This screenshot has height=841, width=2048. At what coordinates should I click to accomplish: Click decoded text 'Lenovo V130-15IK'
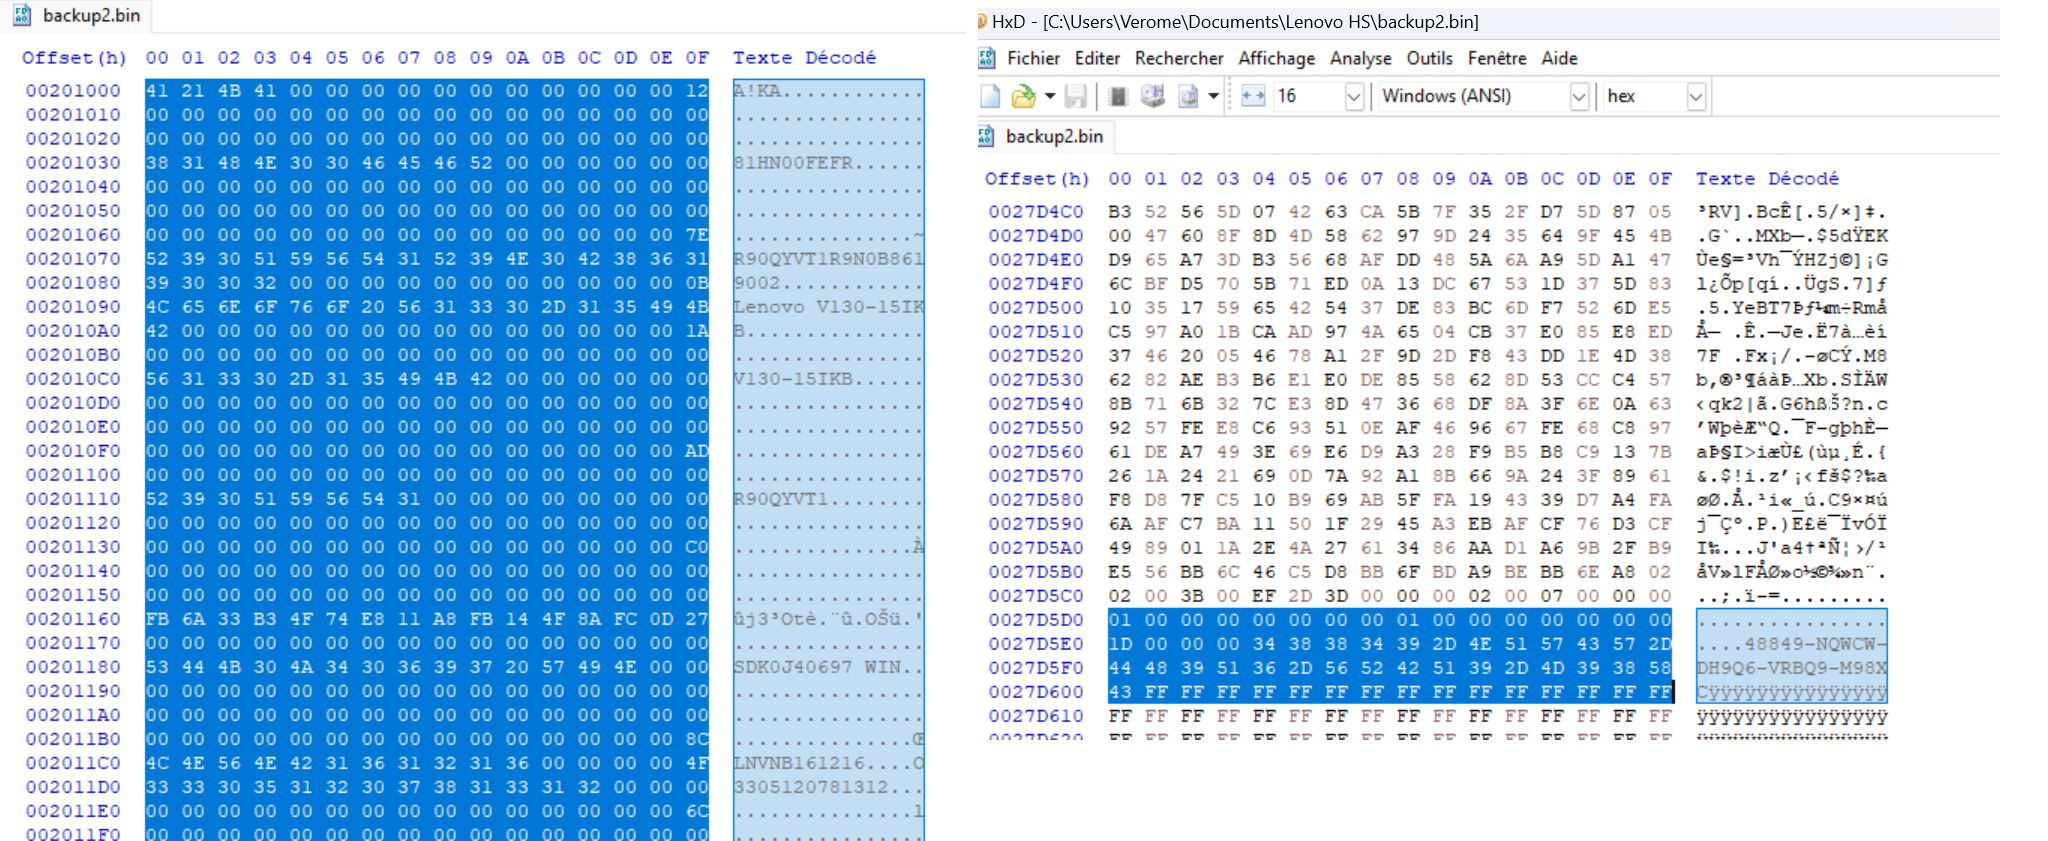click(x=829, y=307)
